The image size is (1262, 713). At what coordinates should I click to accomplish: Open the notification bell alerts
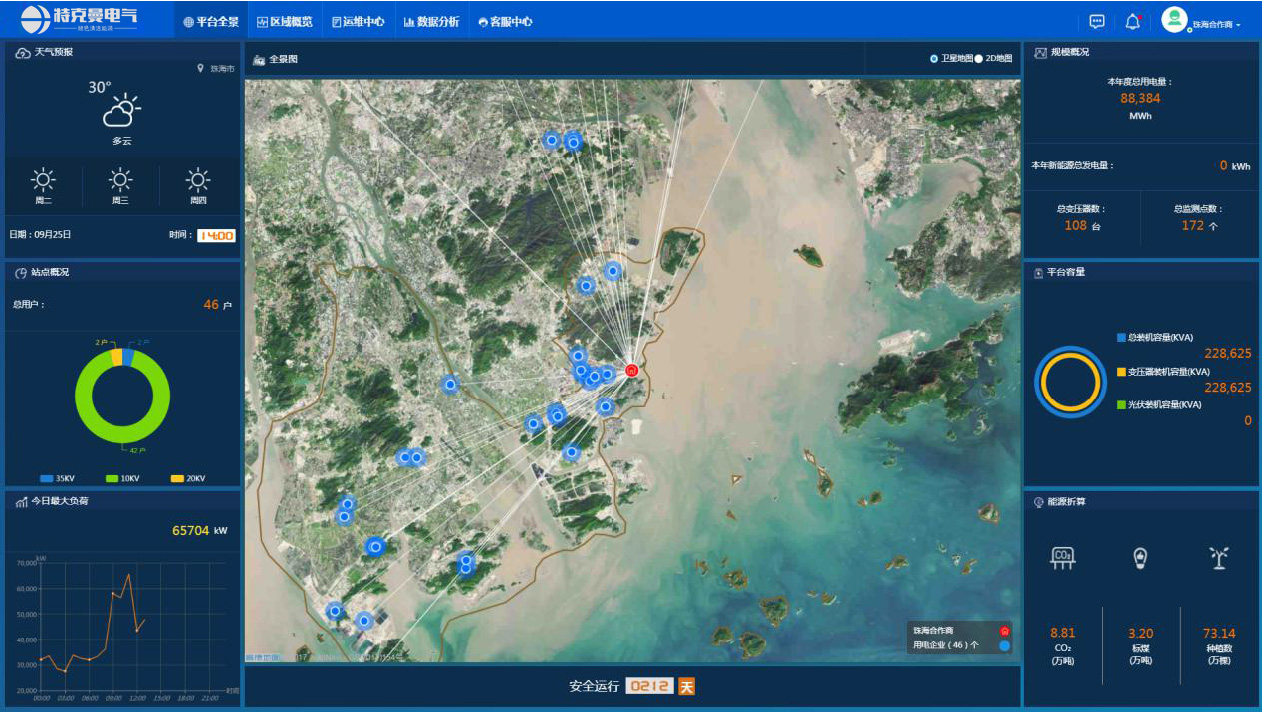[1132, 21]
